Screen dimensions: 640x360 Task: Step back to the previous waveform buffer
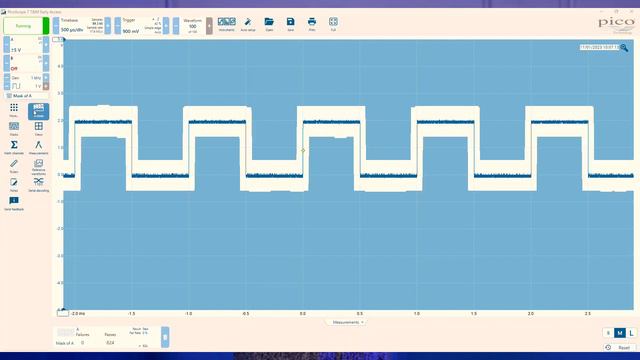176,26
